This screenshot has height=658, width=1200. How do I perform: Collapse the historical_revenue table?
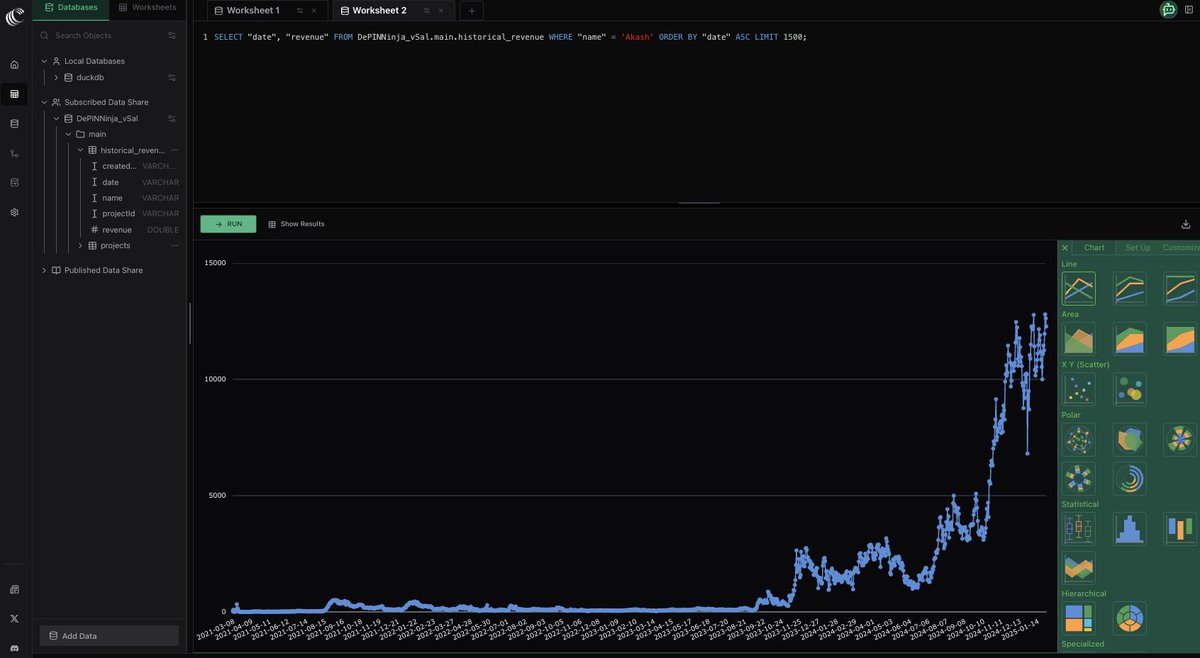click(x=79, y=149)
